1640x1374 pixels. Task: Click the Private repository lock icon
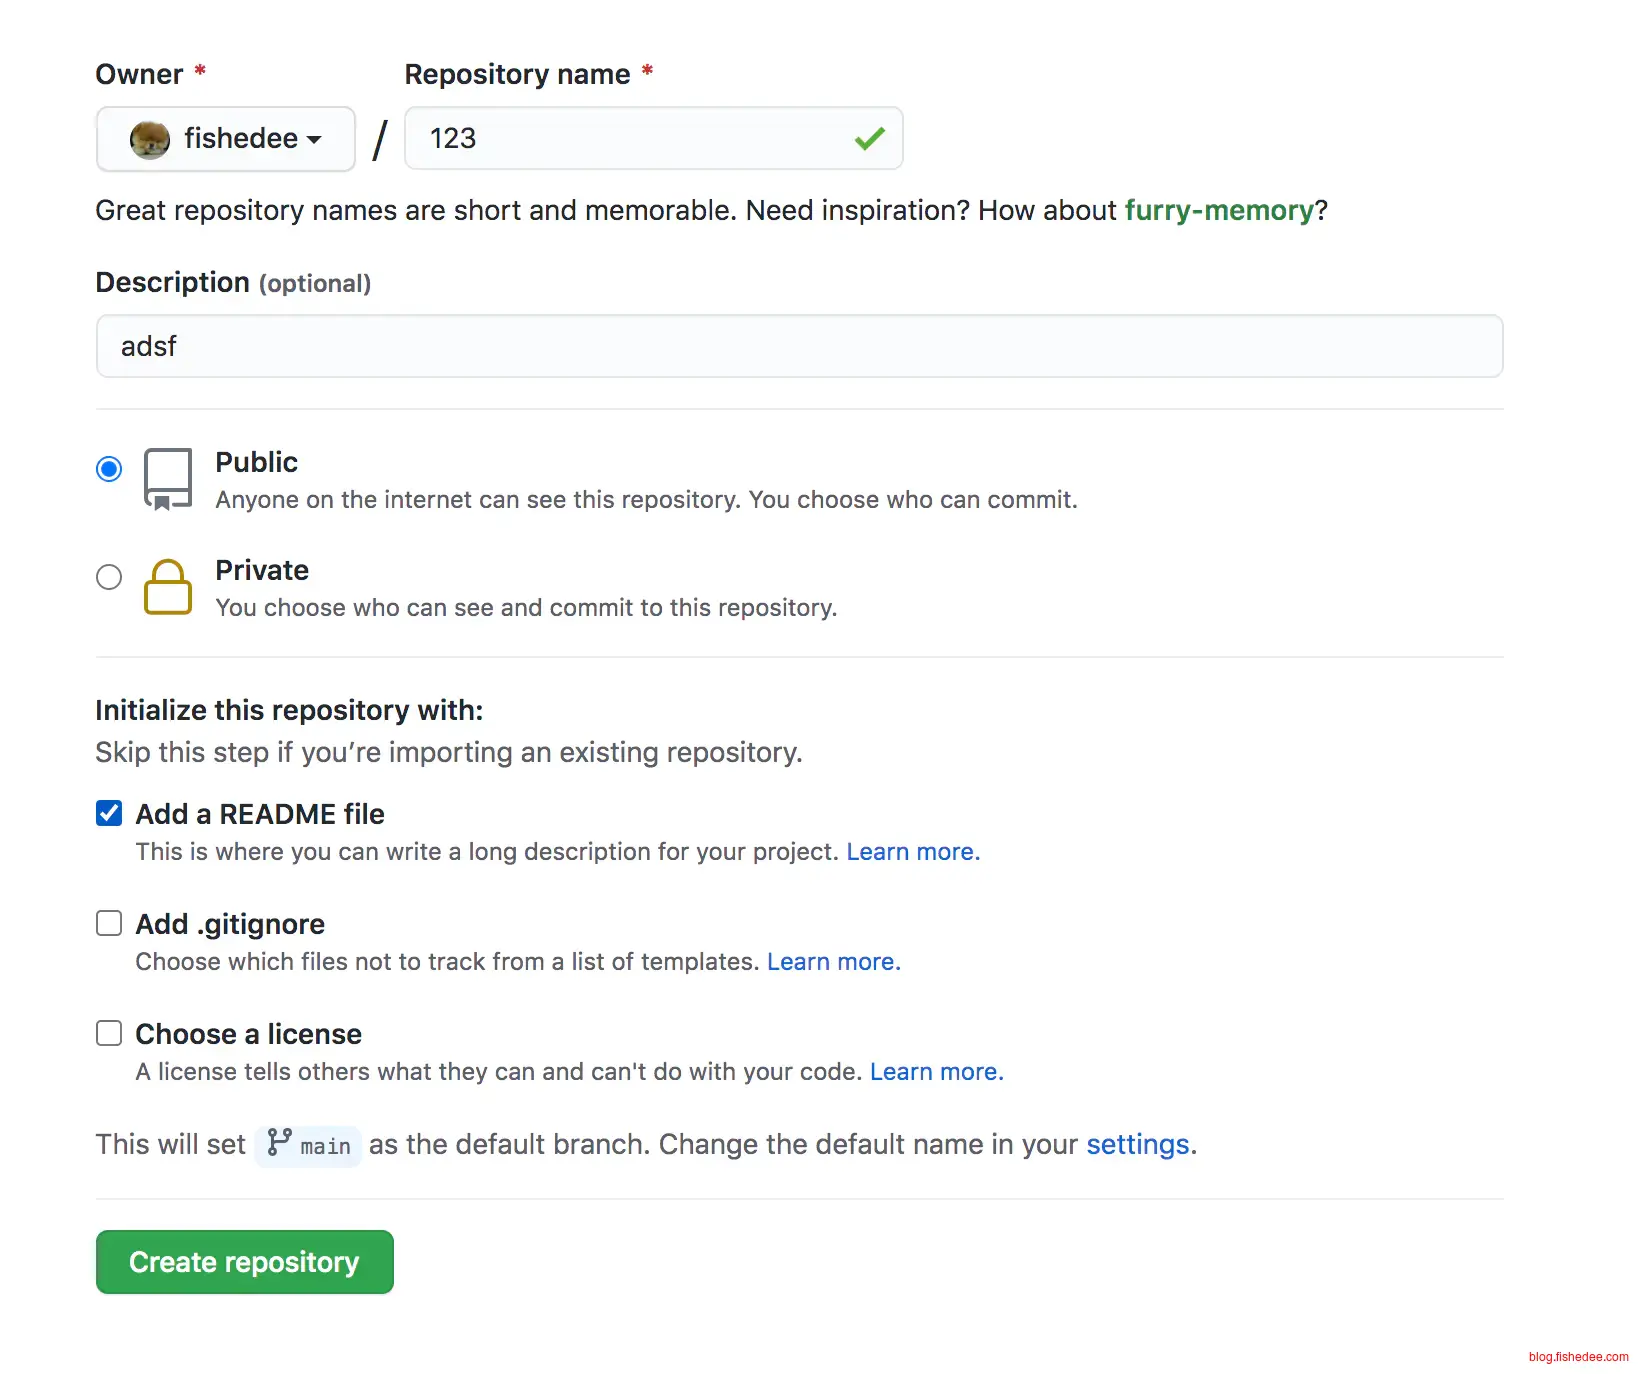[168, 587]
